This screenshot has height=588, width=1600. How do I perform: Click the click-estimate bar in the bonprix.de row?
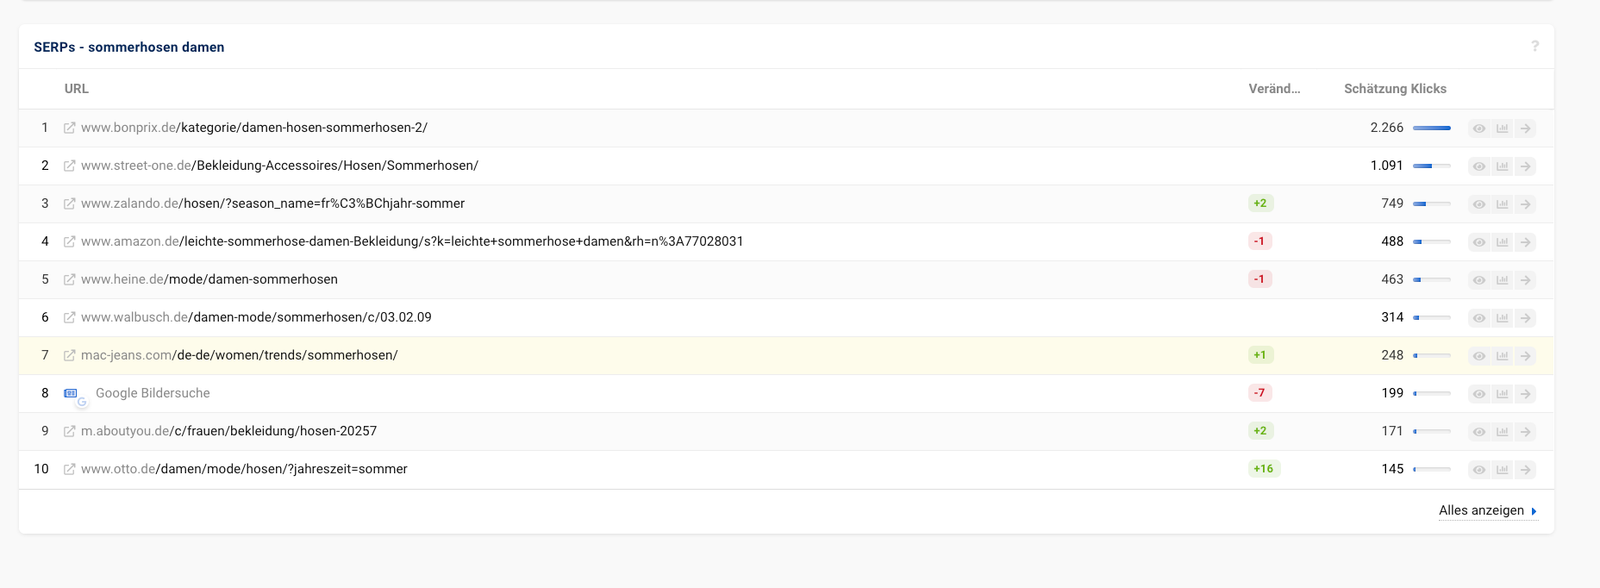click(x=1432, y=128)
